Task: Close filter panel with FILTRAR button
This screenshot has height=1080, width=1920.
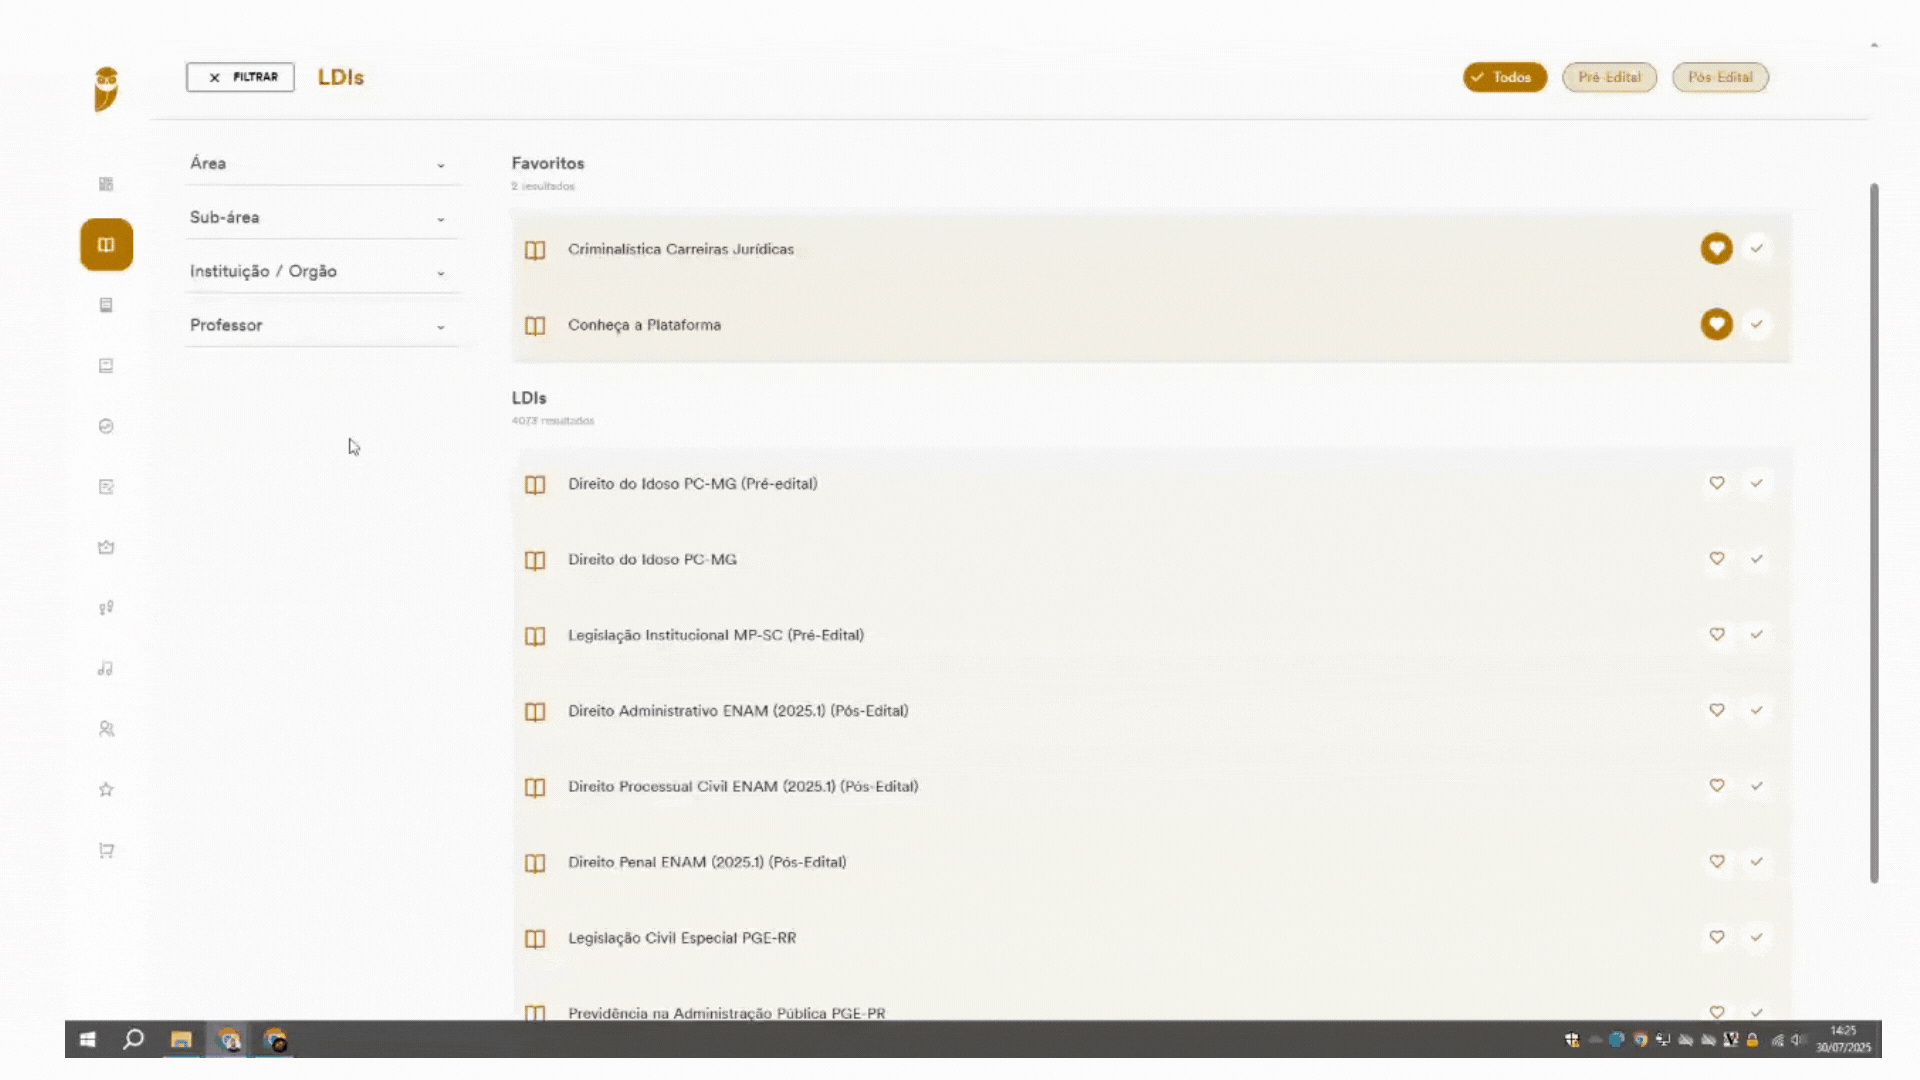Action: (x=240, y=77)
